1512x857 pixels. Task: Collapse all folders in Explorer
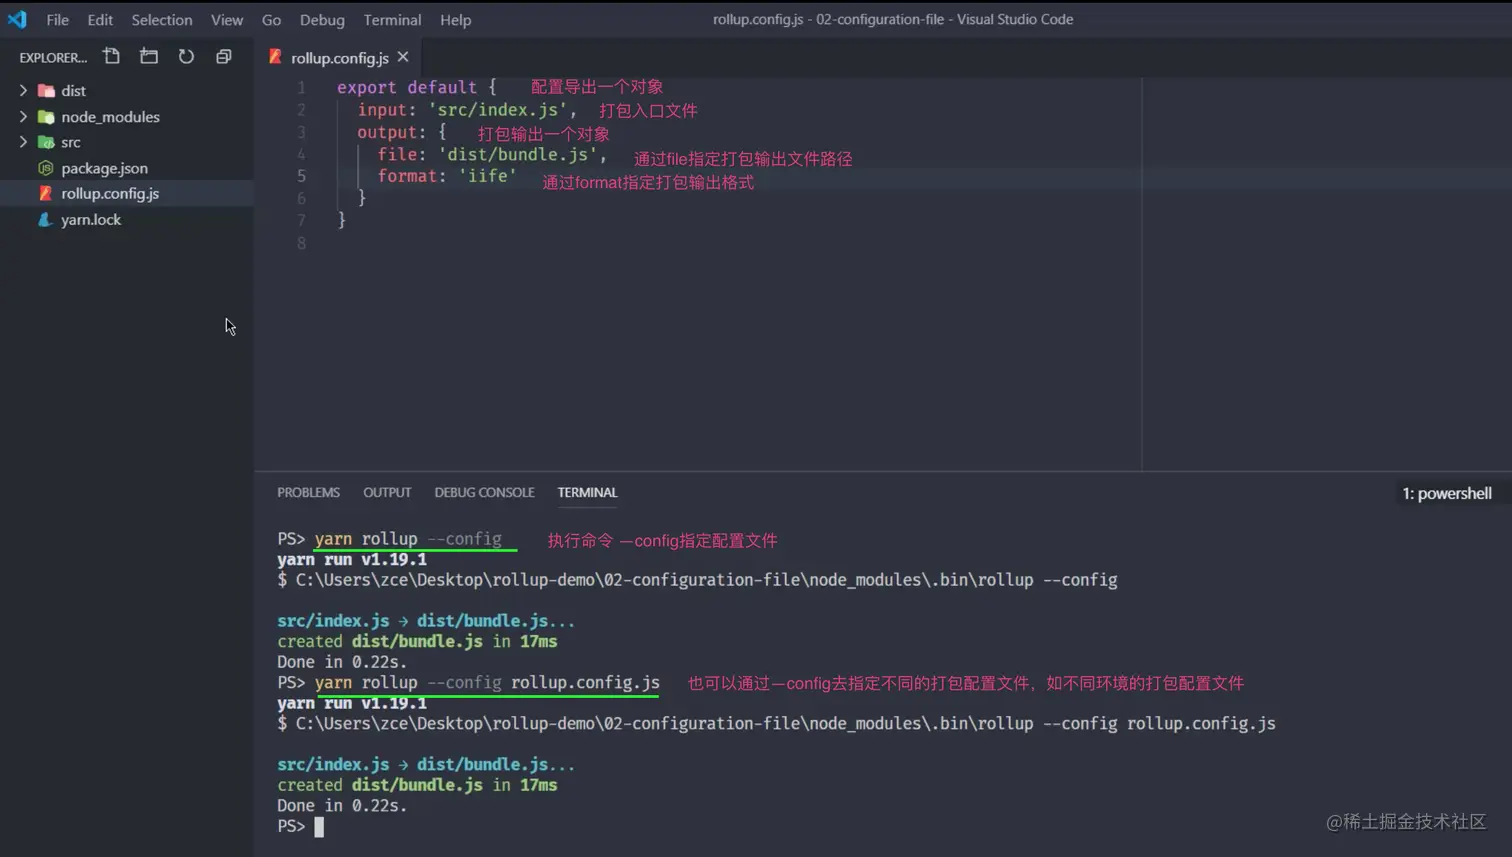224,57
